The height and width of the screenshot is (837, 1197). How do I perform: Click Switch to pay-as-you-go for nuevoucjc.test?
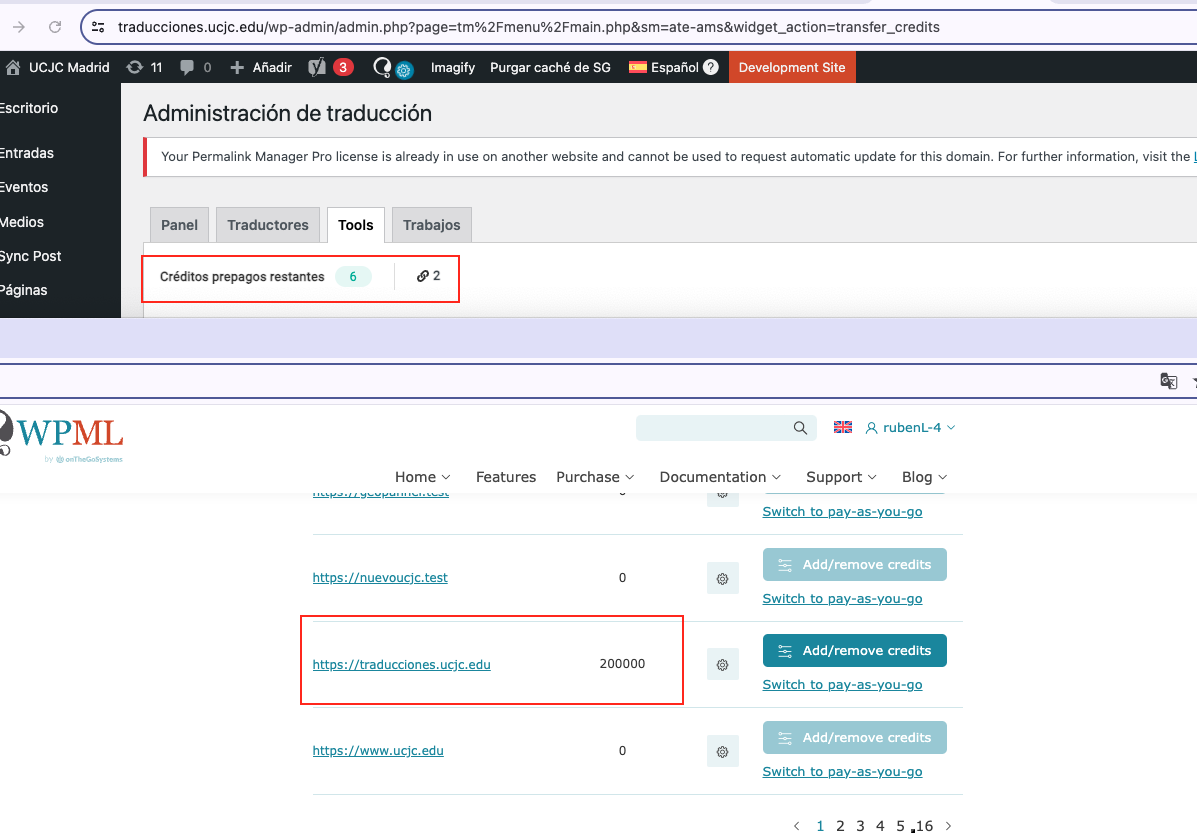click(842, 599)
